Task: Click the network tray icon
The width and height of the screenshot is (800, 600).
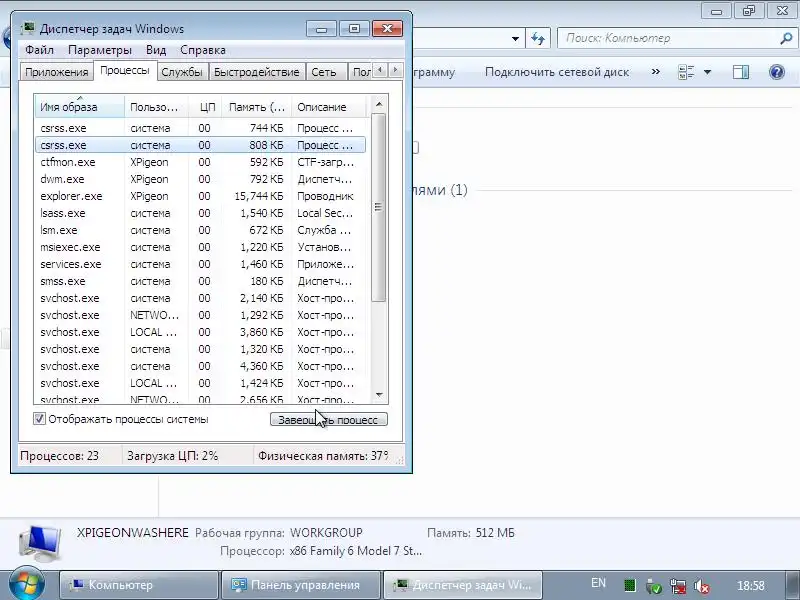Action: [678, 586]
